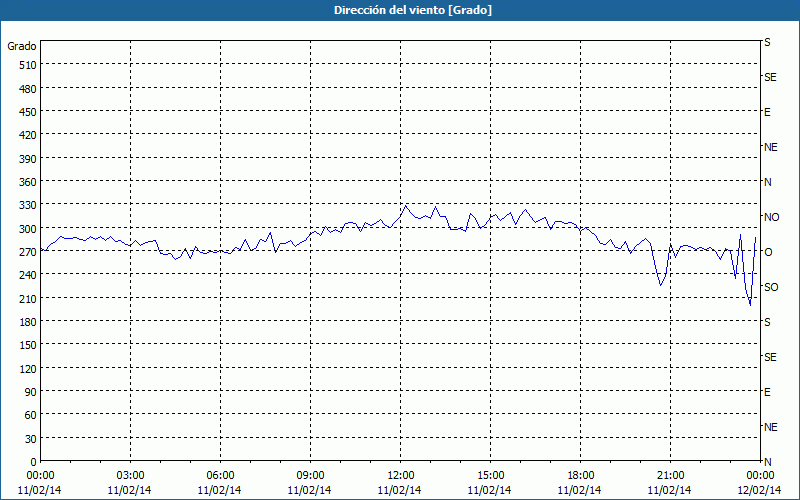Click the 450 degree axis label
Screen dimensions: 800x500
[29, 112]
